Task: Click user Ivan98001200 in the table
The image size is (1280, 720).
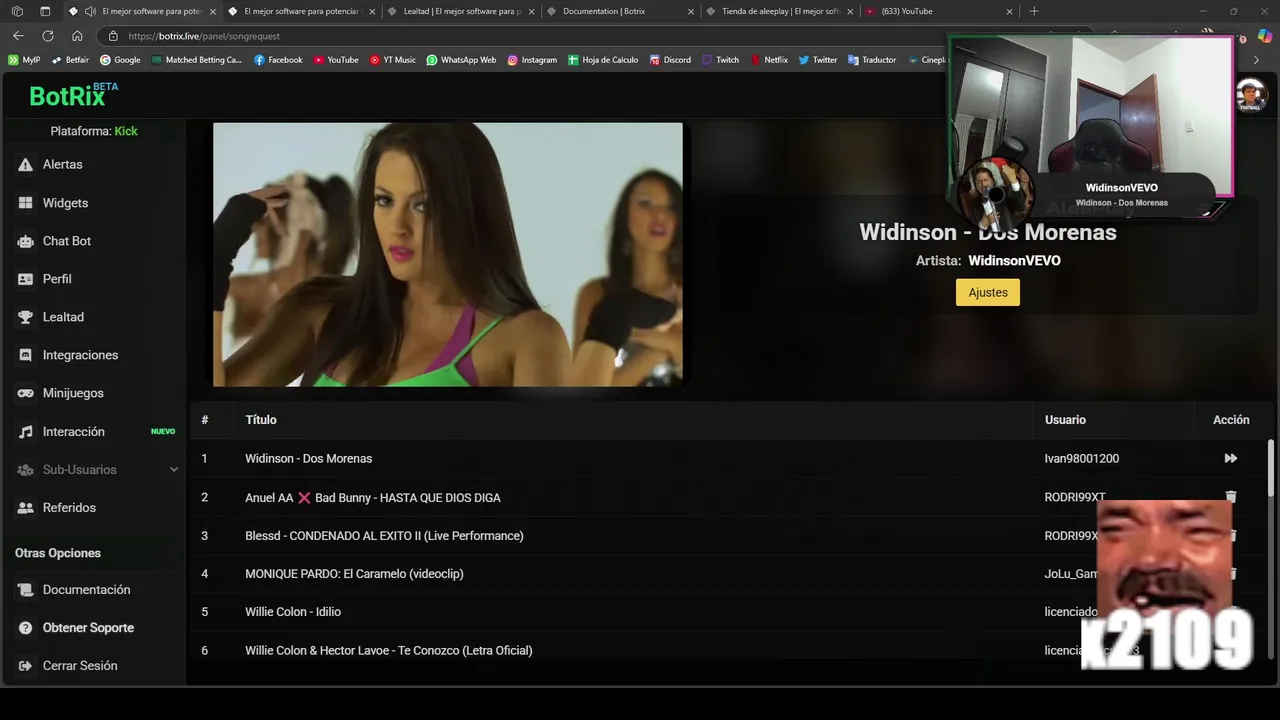Action: coord(1082,459)
